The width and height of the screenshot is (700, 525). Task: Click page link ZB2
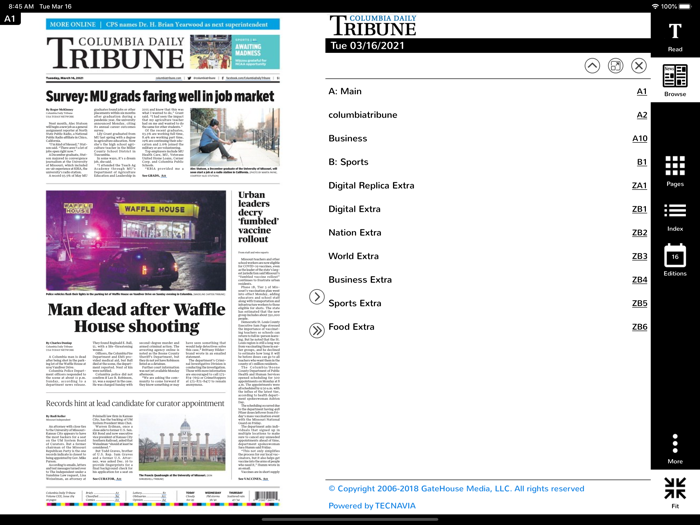click(x=639, y=233)
